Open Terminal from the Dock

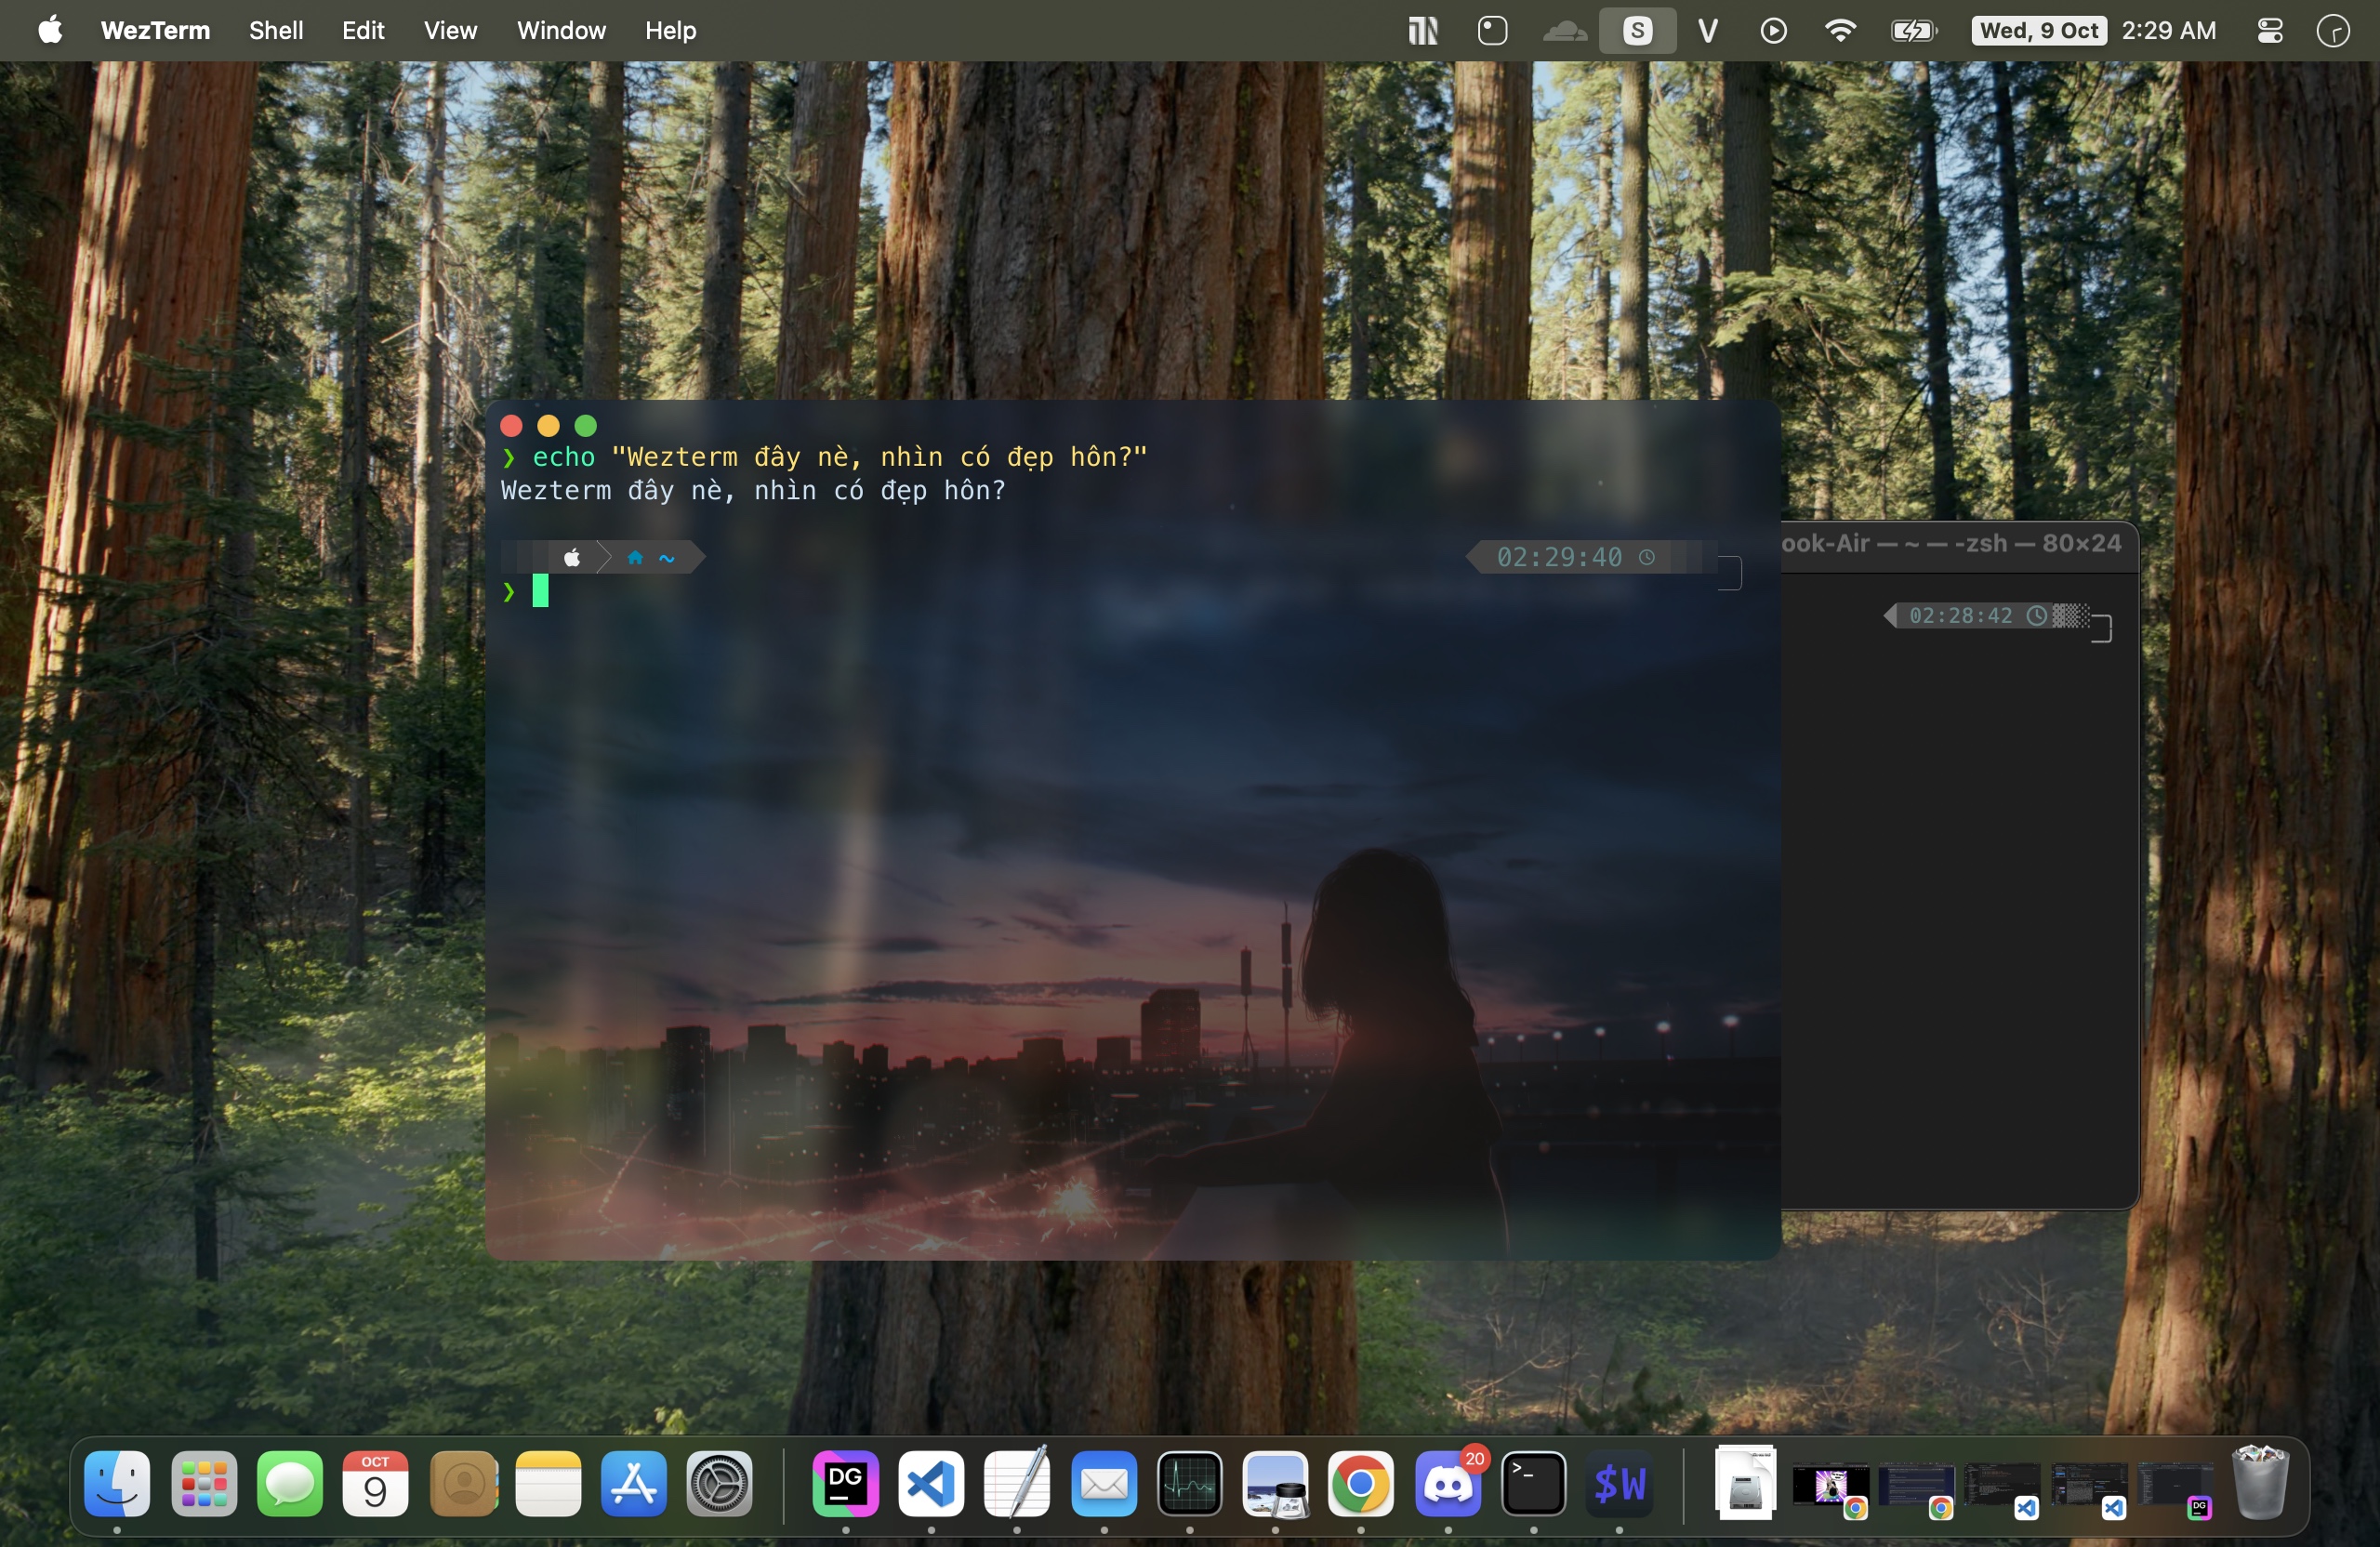coord(1533,1483)
